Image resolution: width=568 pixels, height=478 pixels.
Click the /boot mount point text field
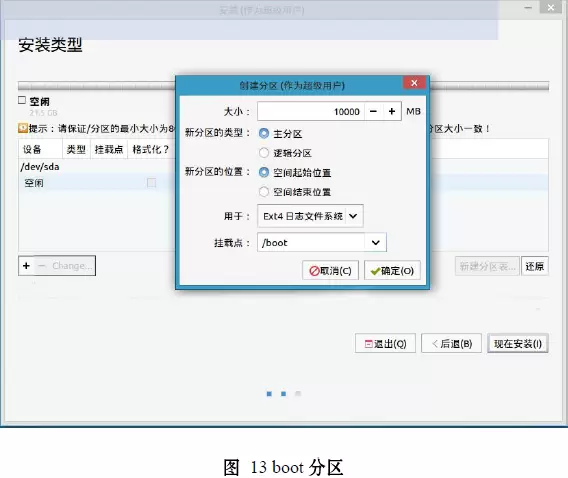tap(311, 243)
